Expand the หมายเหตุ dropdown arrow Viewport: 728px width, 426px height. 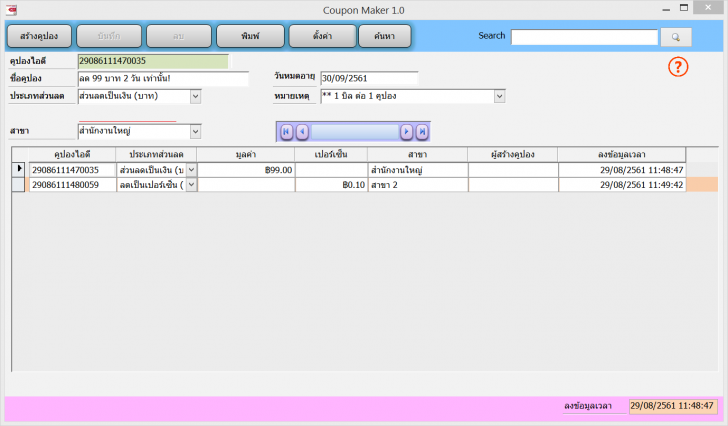pos(499,96)
